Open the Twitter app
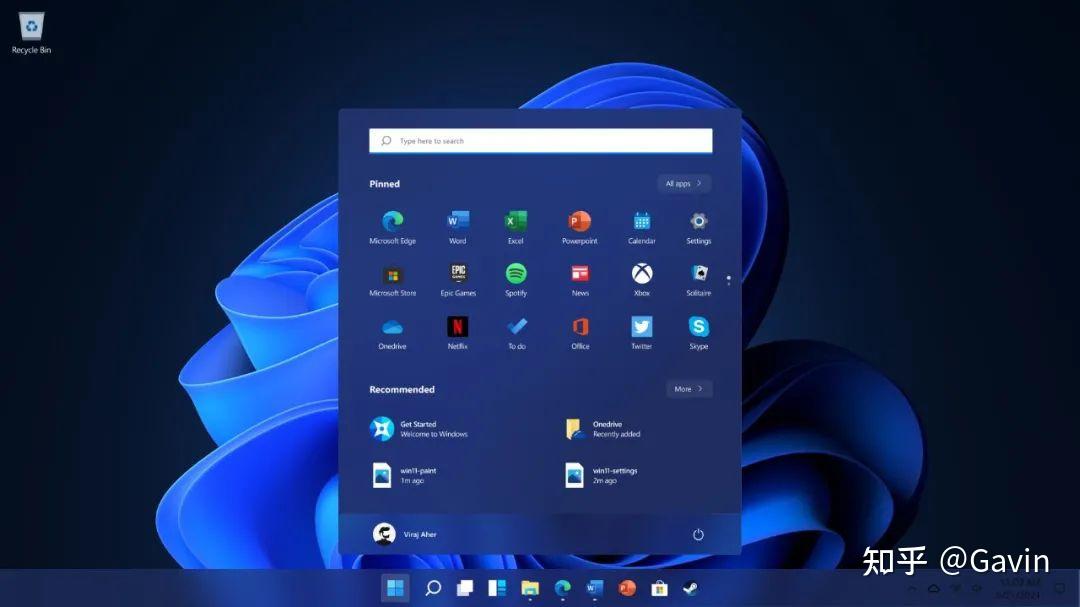 click(x=640, y=326)
